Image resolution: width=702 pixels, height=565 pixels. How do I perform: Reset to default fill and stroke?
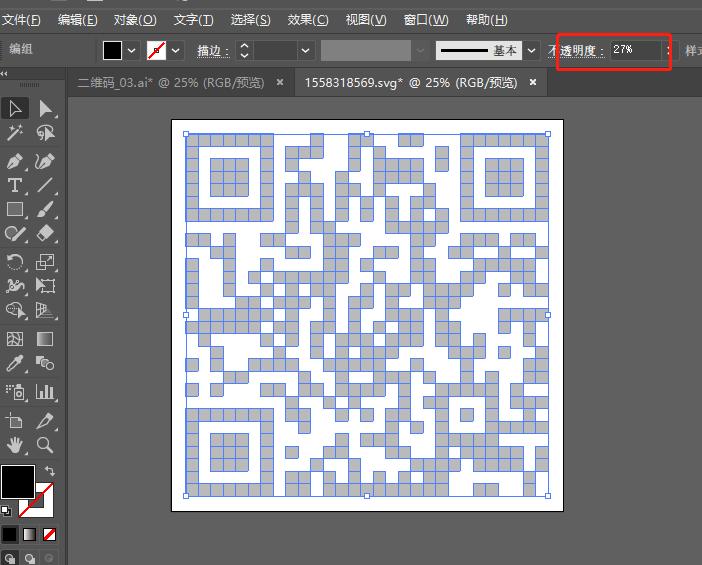pyautogui.click(x=6, y=511)
